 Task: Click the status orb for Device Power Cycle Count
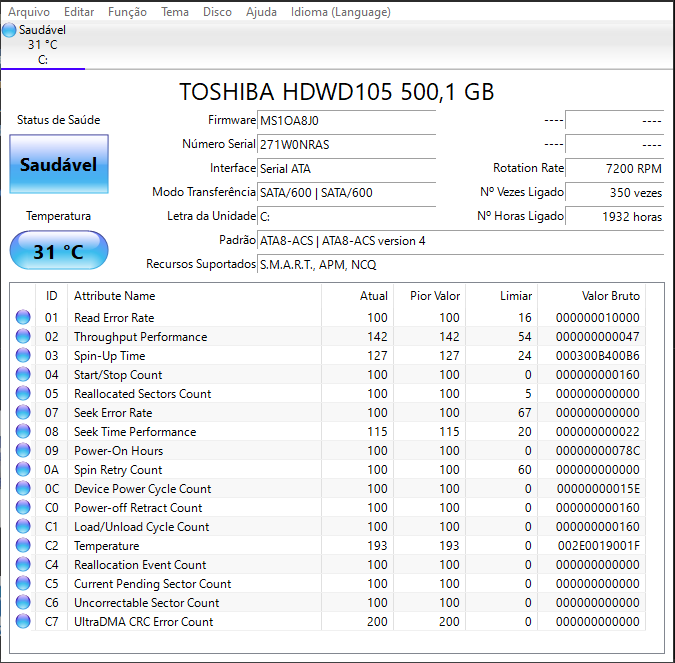[x=23, y=488]
